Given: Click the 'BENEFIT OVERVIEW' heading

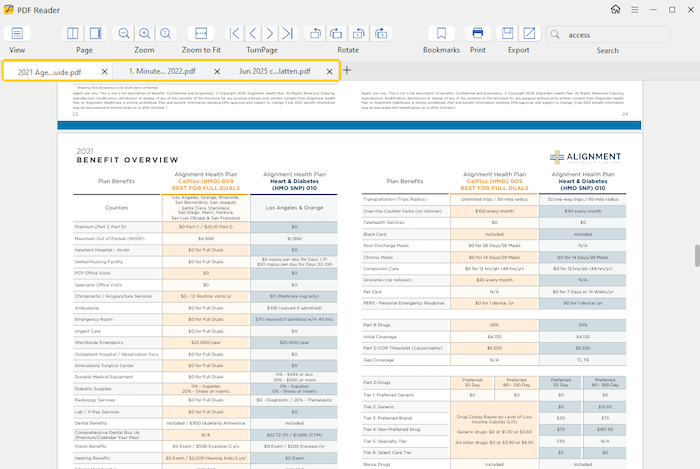Looking at the screenshot, I should [x=128, y=160].
